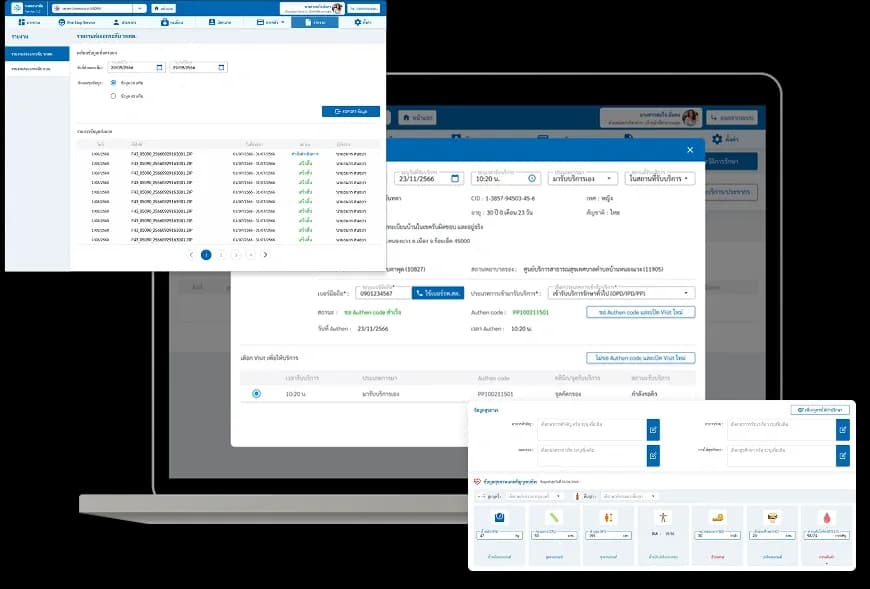
Task: Click edit icon of top-left health text box
Action: (653, 430)
